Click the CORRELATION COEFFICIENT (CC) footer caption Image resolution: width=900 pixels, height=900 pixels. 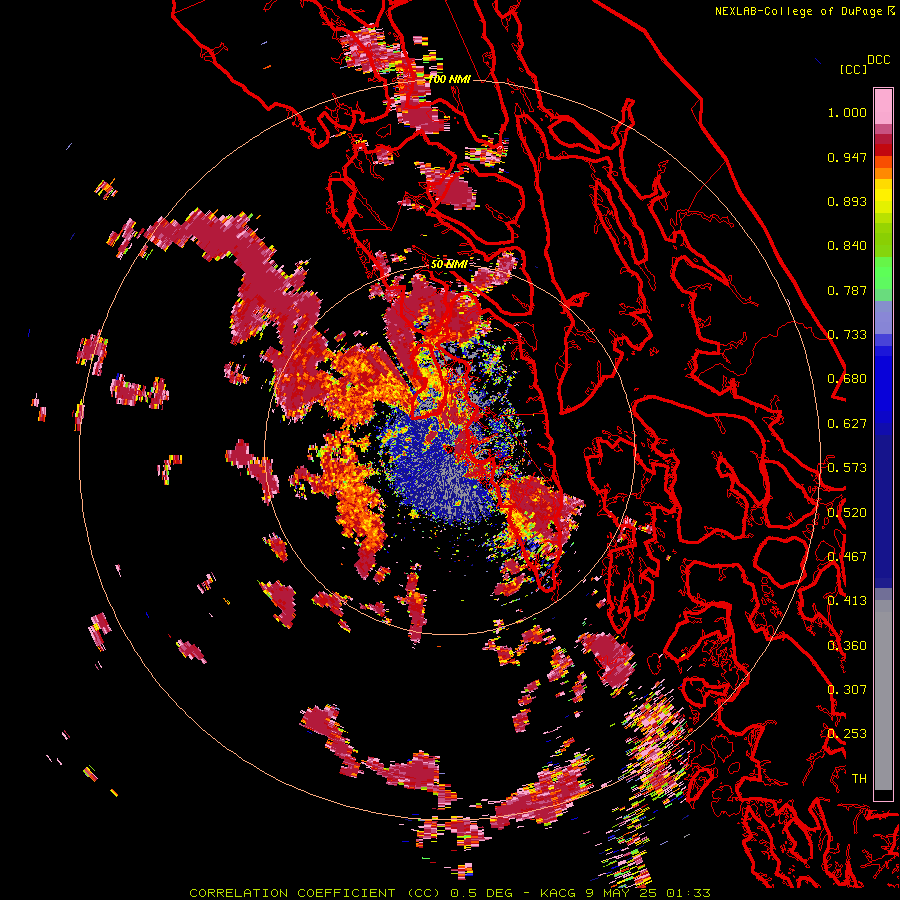tap(315, 893)
